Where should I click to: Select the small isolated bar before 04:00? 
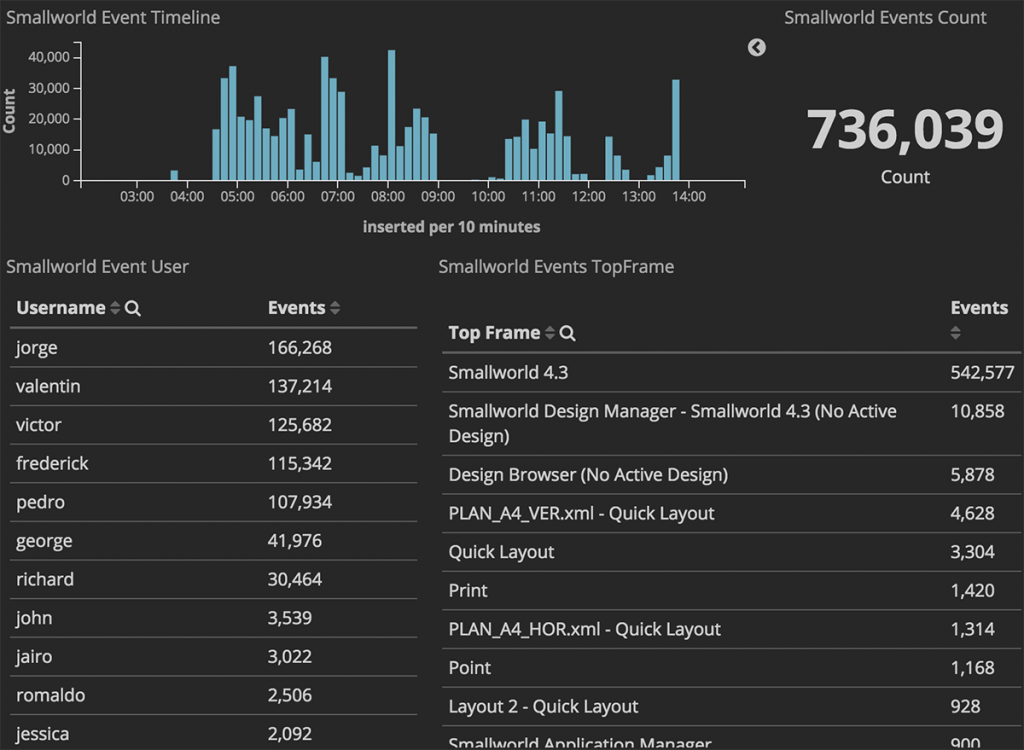point(174,175)
